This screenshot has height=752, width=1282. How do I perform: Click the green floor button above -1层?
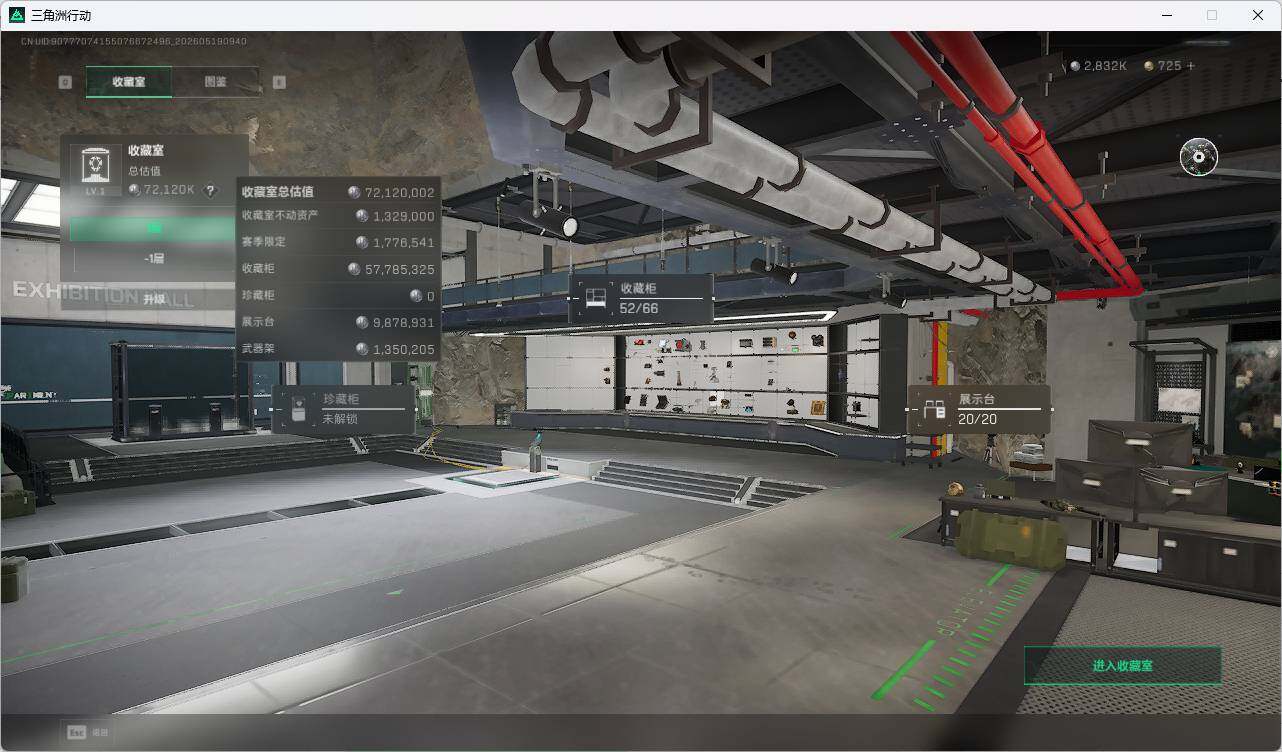tap(153, 229)
